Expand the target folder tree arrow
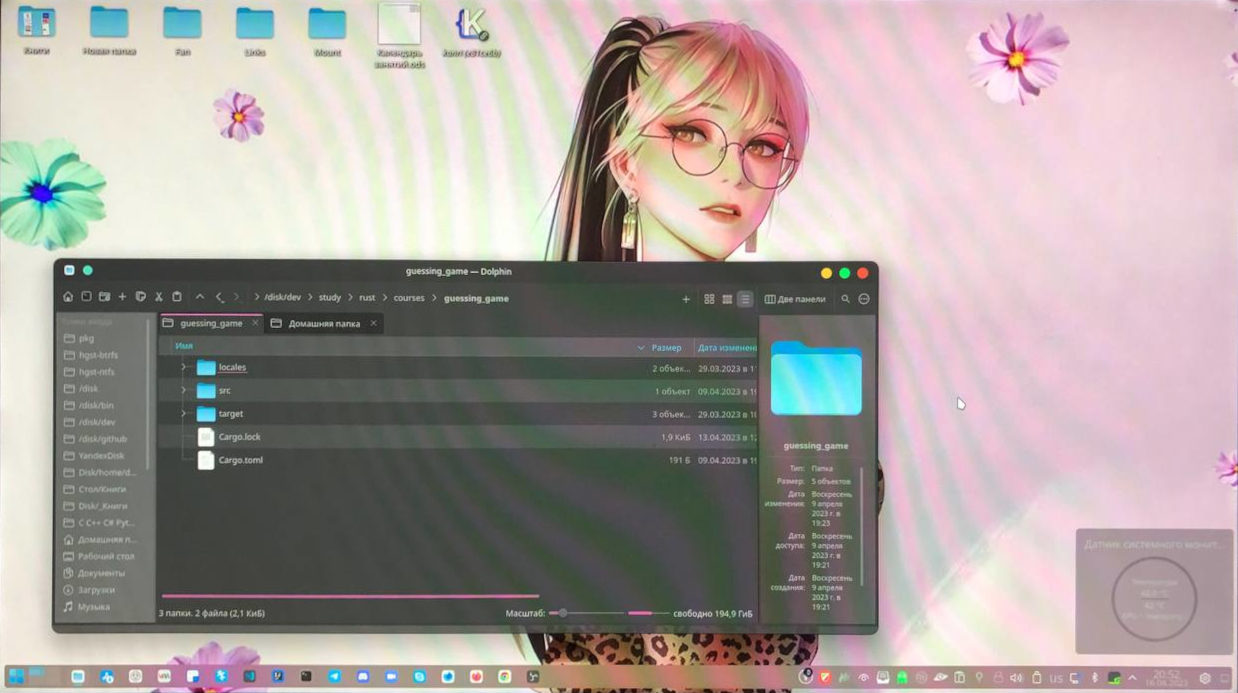This screenshot has height=693, width=1238. [183, 413]
